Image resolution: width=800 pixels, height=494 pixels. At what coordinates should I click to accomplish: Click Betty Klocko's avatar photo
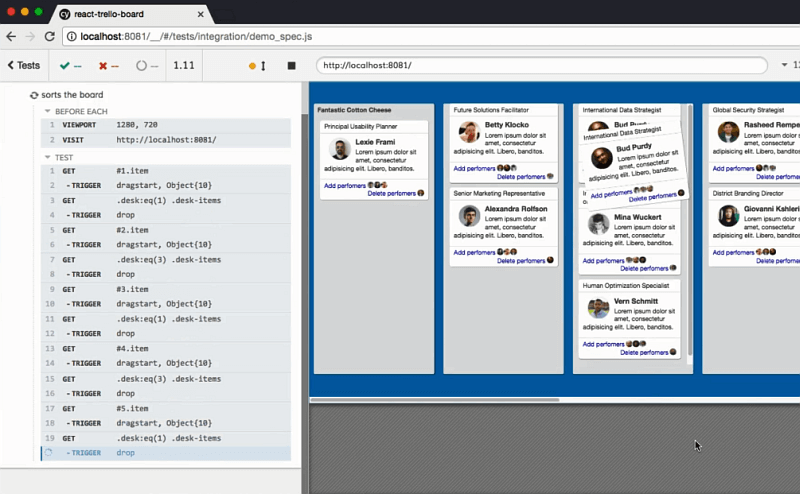coord(469,132)
